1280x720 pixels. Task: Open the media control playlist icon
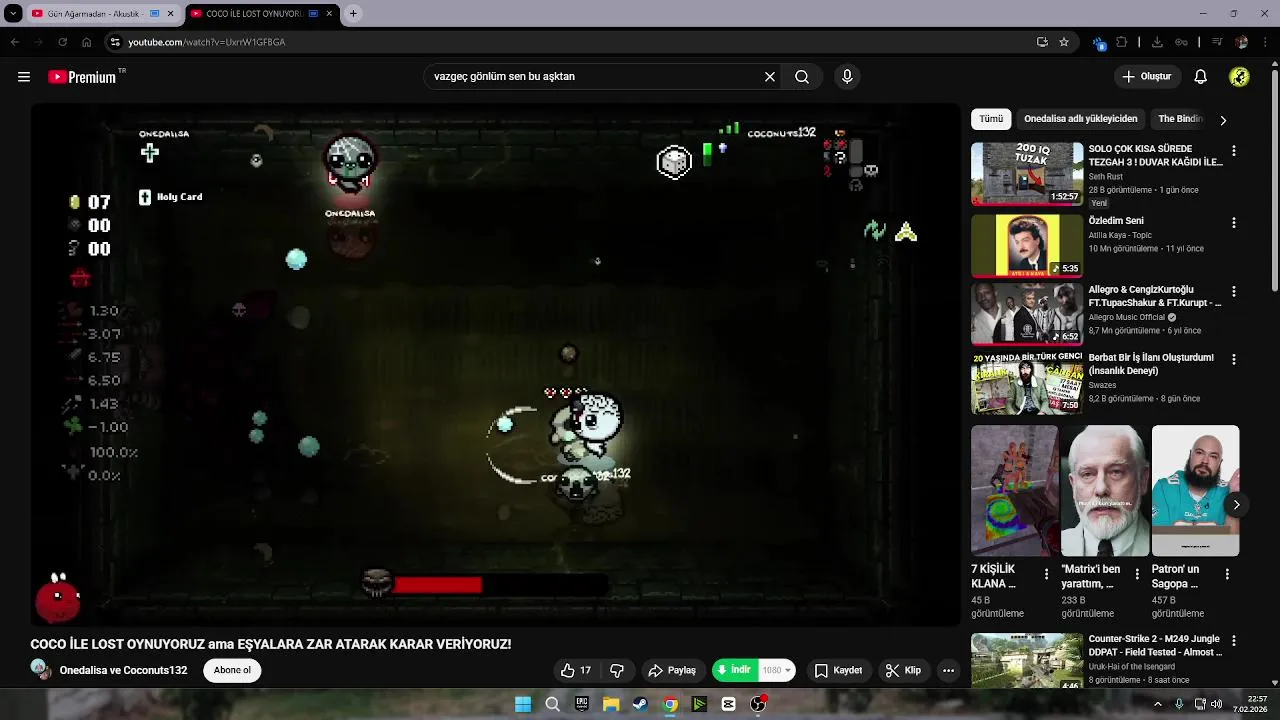[x=1217, y=42]
